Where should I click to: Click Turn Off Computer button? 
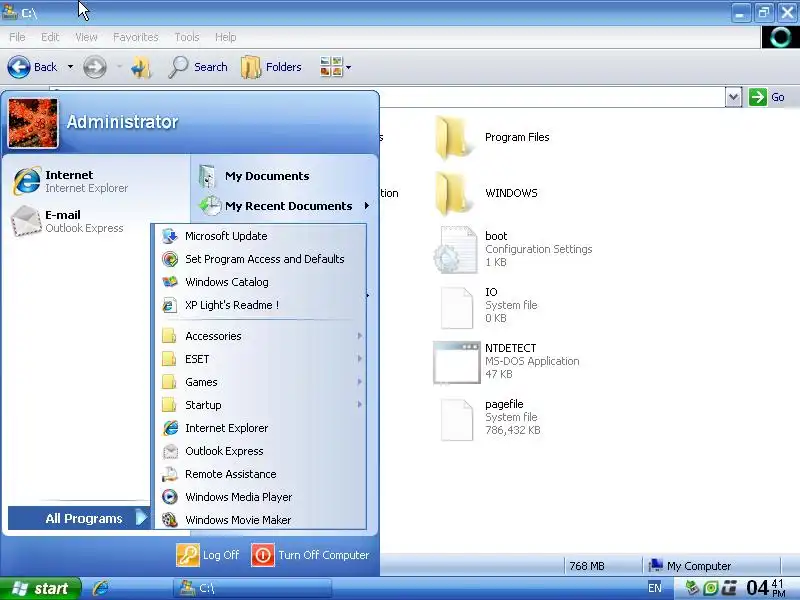310,555
